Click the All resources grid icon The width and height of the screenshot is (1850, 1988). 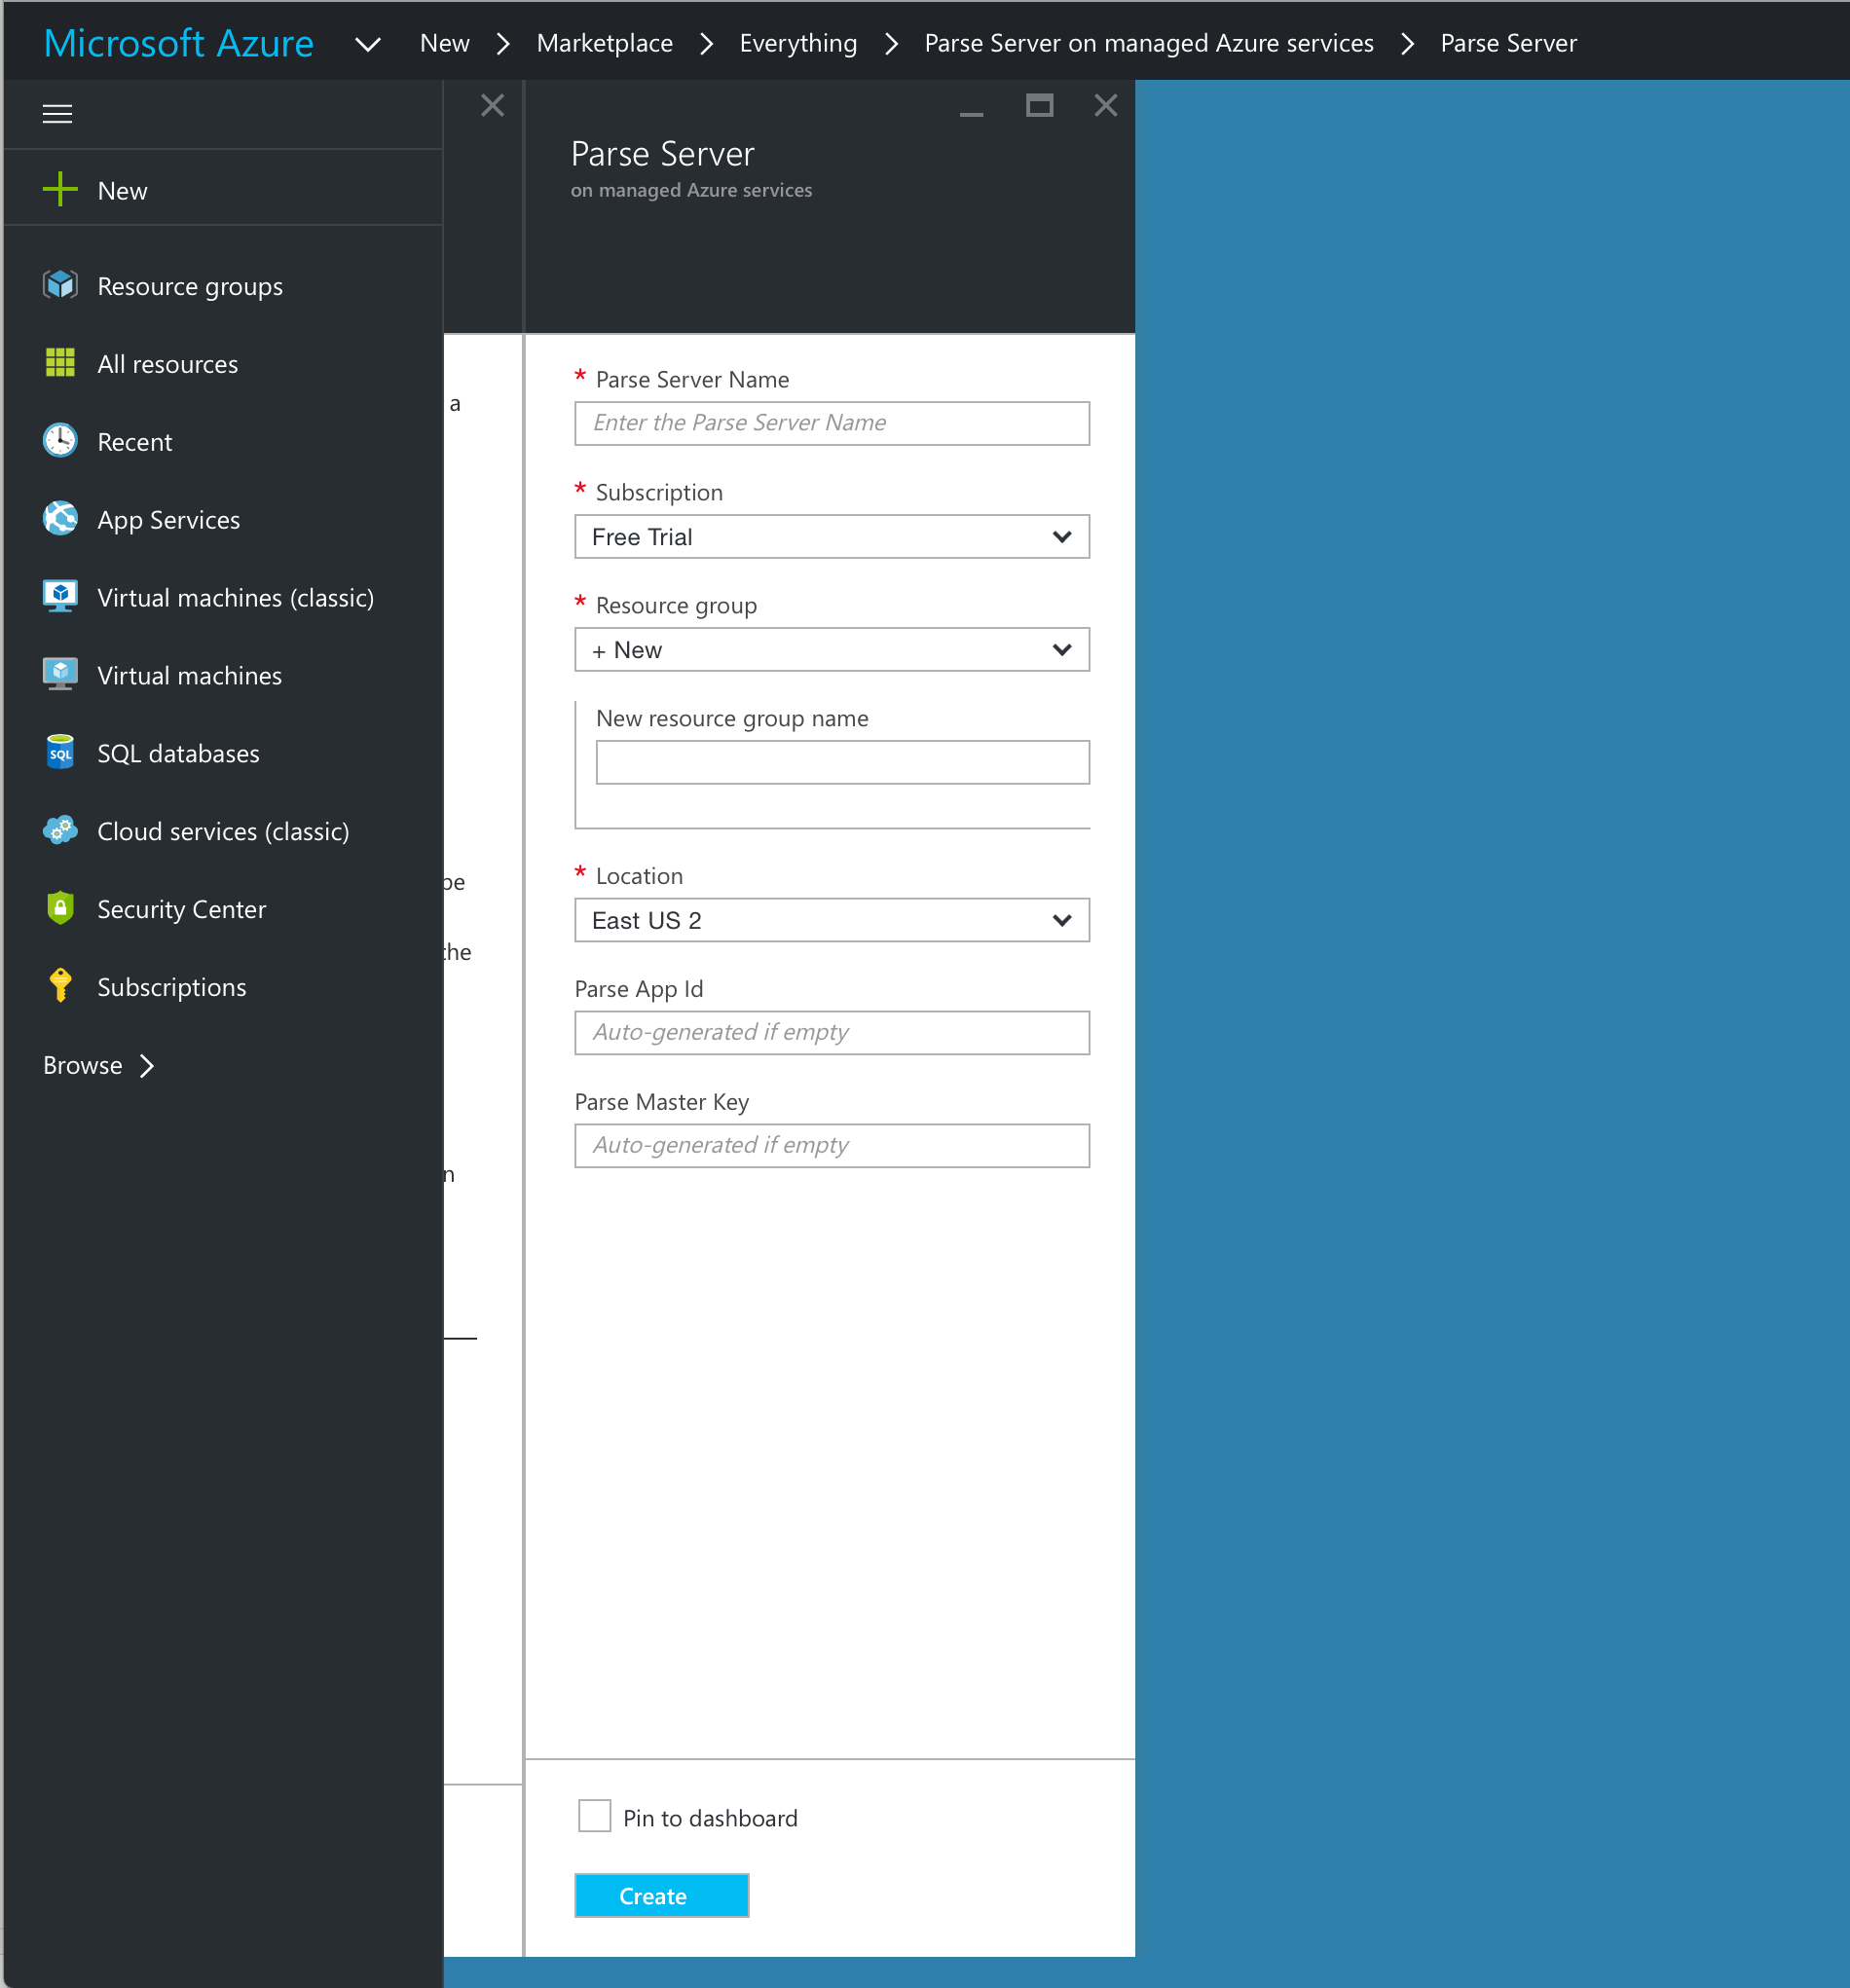pos(60,363)
